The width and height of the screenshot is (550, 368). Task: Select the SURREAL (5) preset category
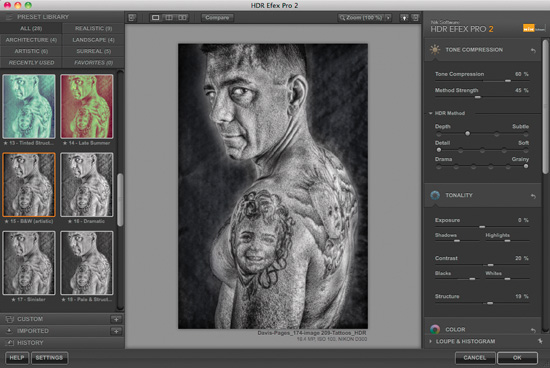[93, 51]
